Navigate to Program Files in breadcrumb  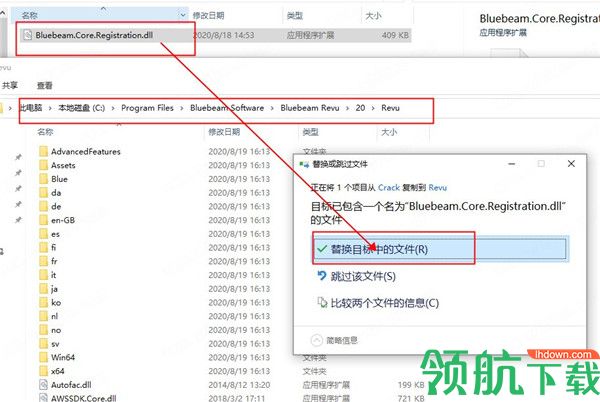(x=147, y=108)
